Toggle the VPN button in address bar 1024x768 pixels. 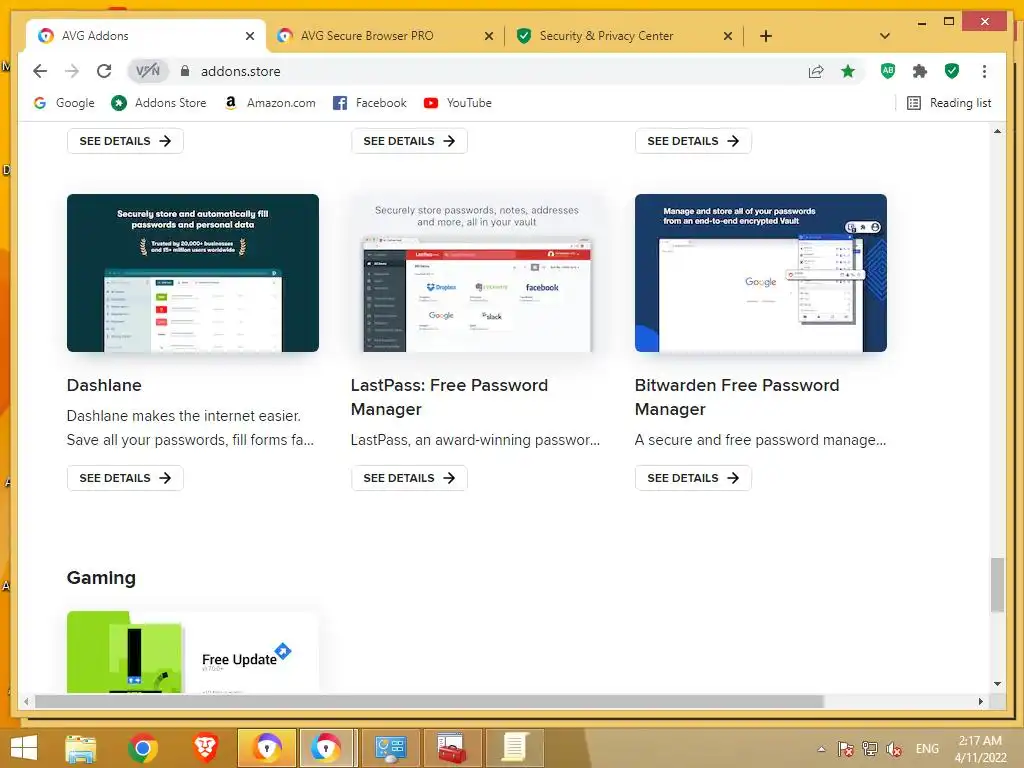148,71
